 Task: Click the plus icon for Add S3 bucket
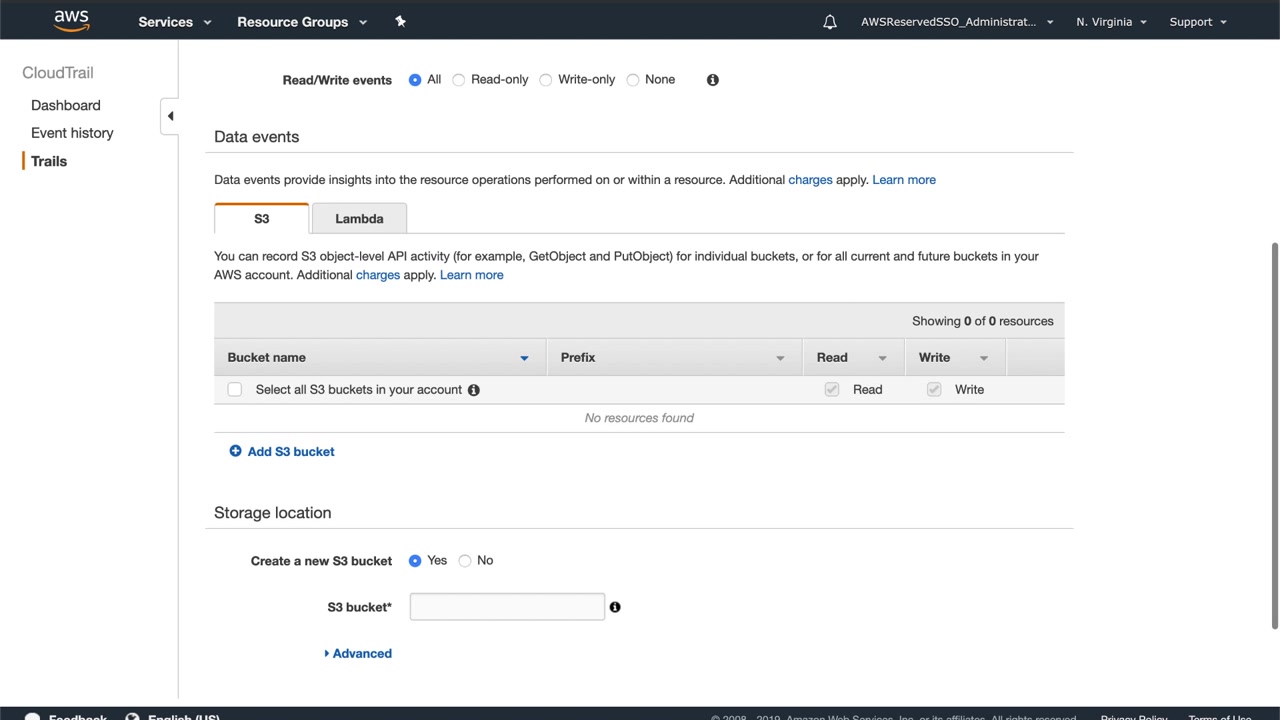pos(235,451)
